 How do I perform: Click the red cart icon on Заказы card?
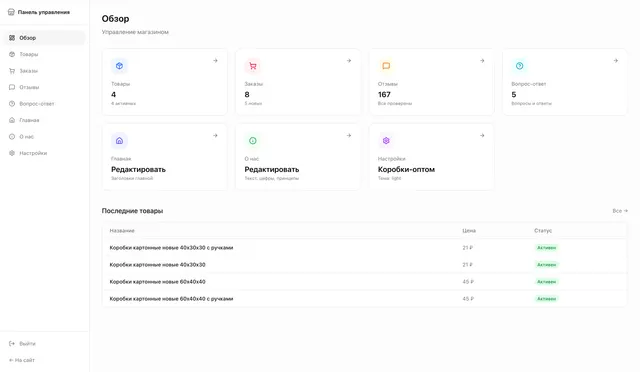point(253,66)
